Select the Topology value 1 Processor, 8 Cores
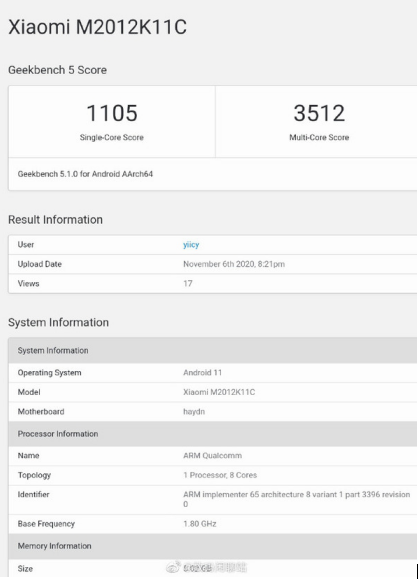This screenshot has height=584, width=418. tap(220, 475)
